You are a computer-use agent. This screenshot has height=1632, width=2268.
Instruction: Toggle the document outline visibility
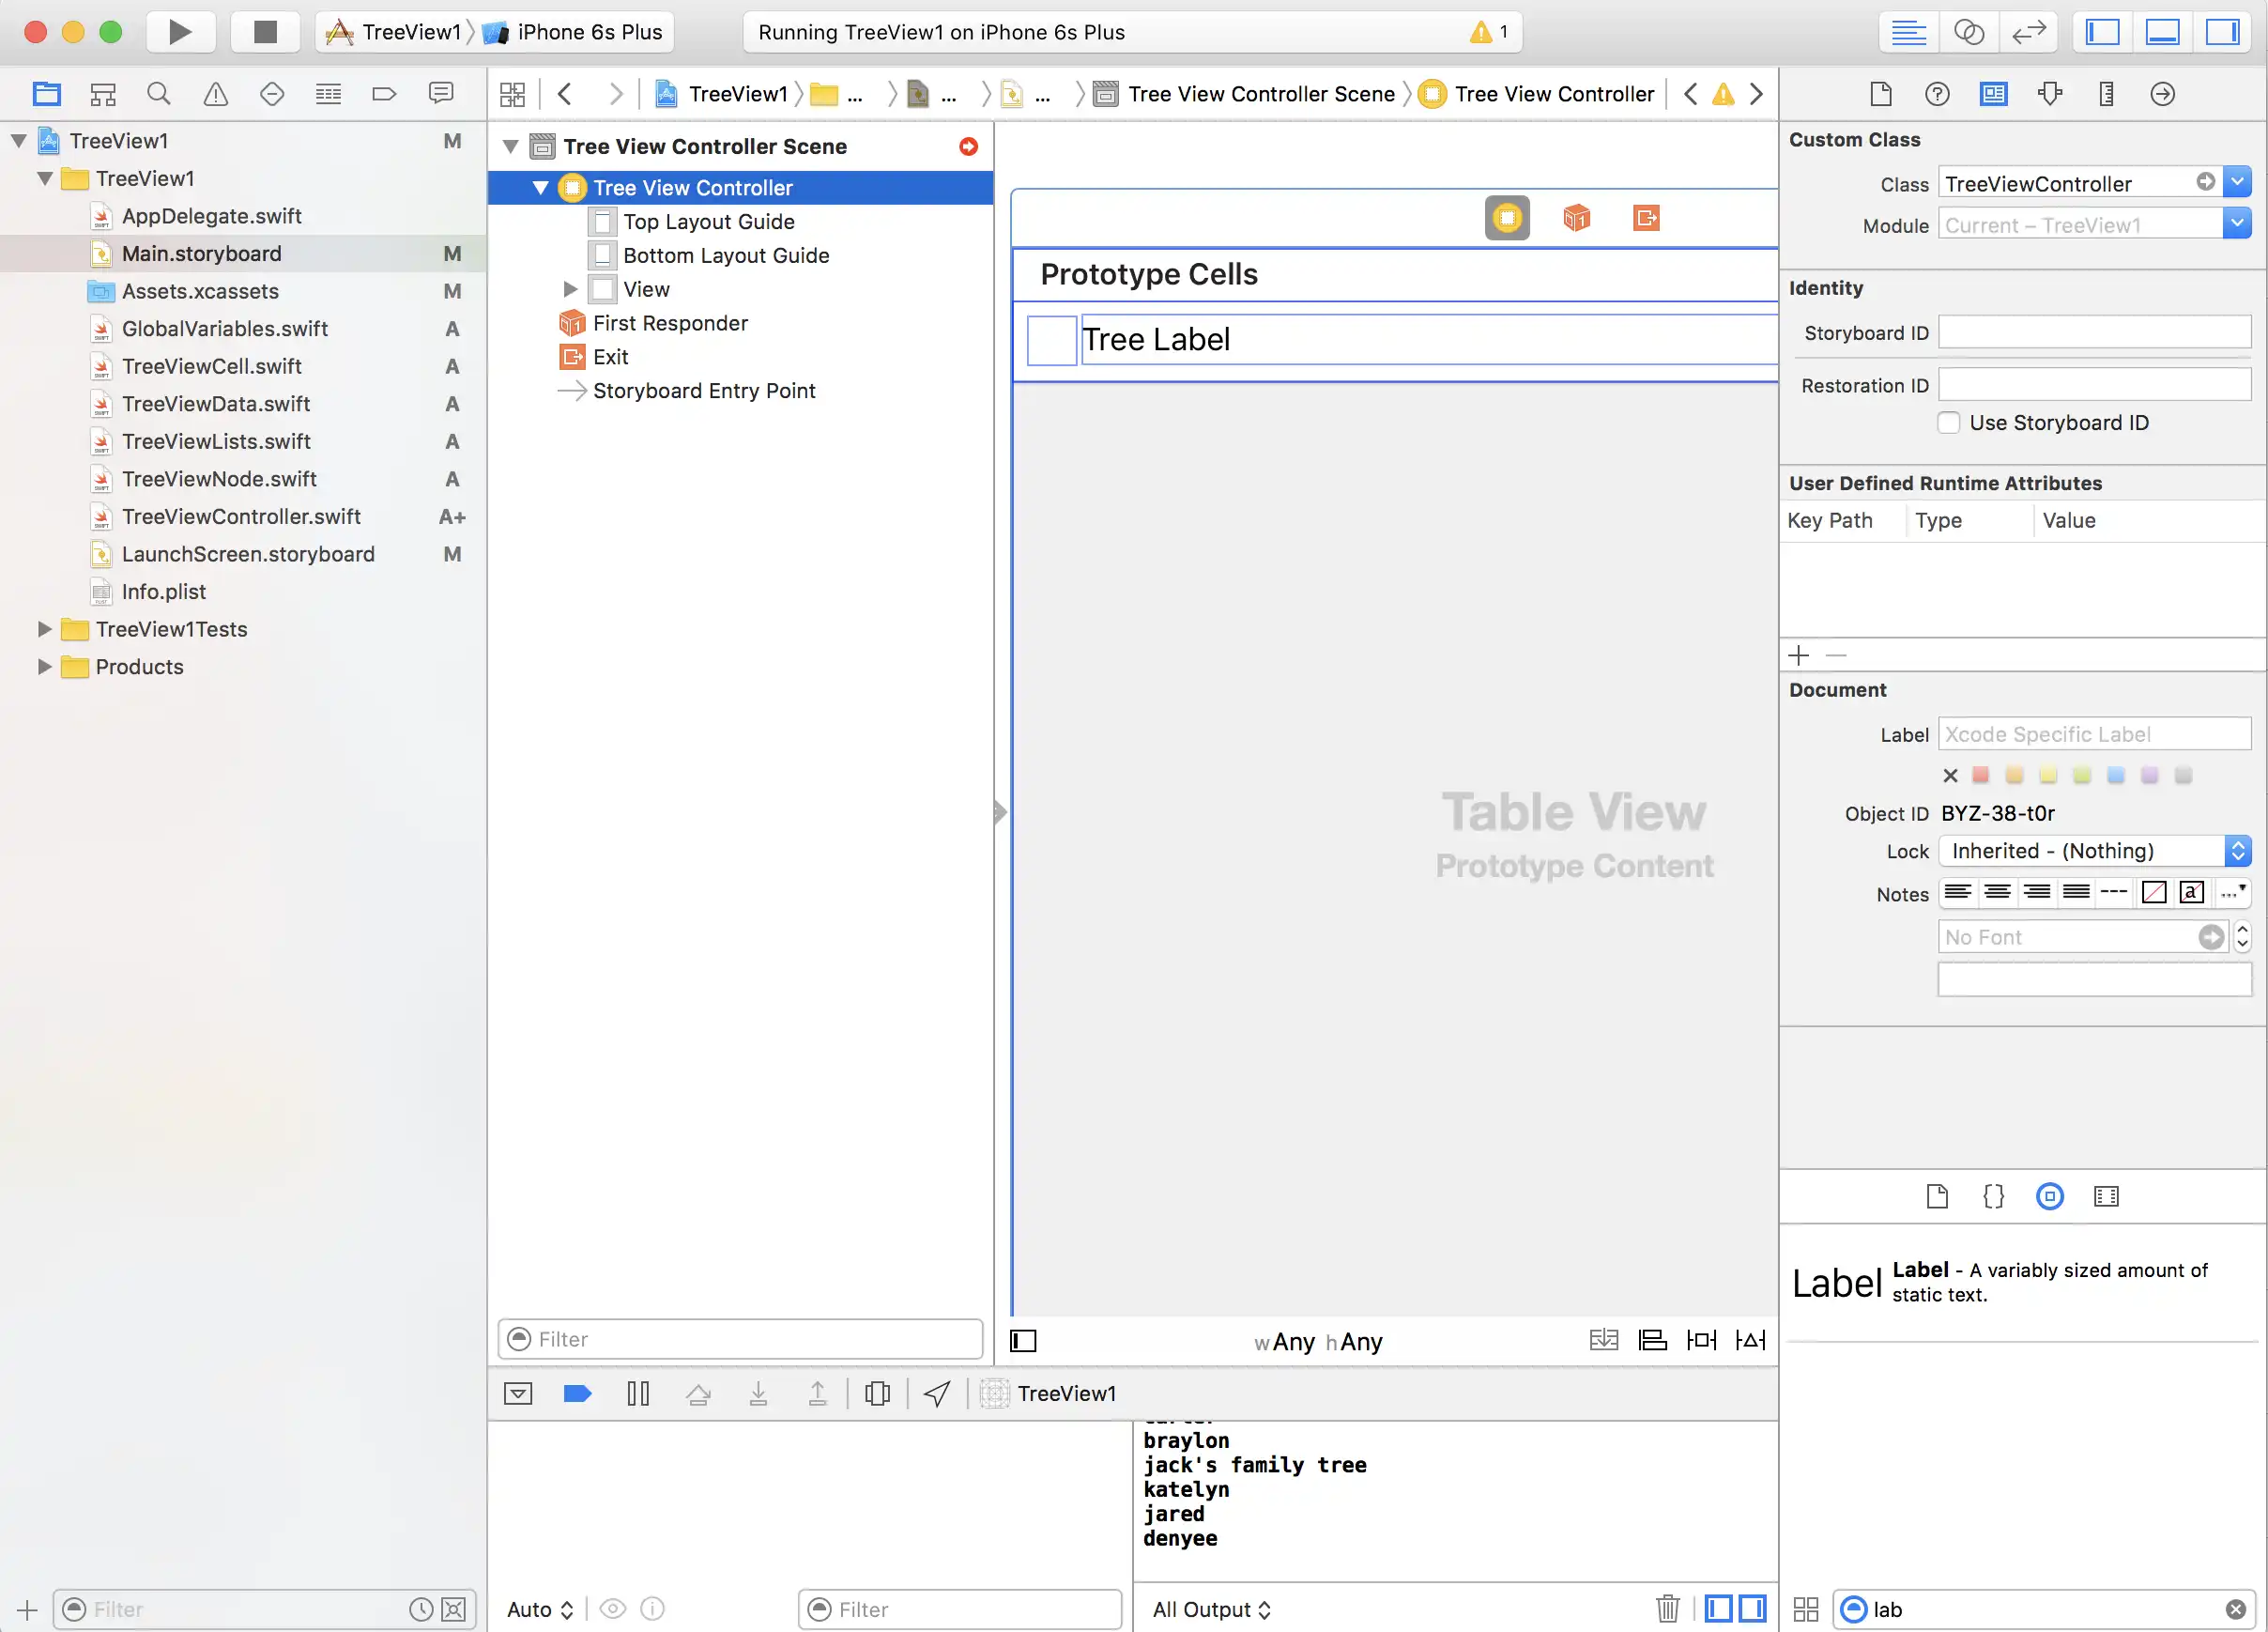click(1023, 1340)
